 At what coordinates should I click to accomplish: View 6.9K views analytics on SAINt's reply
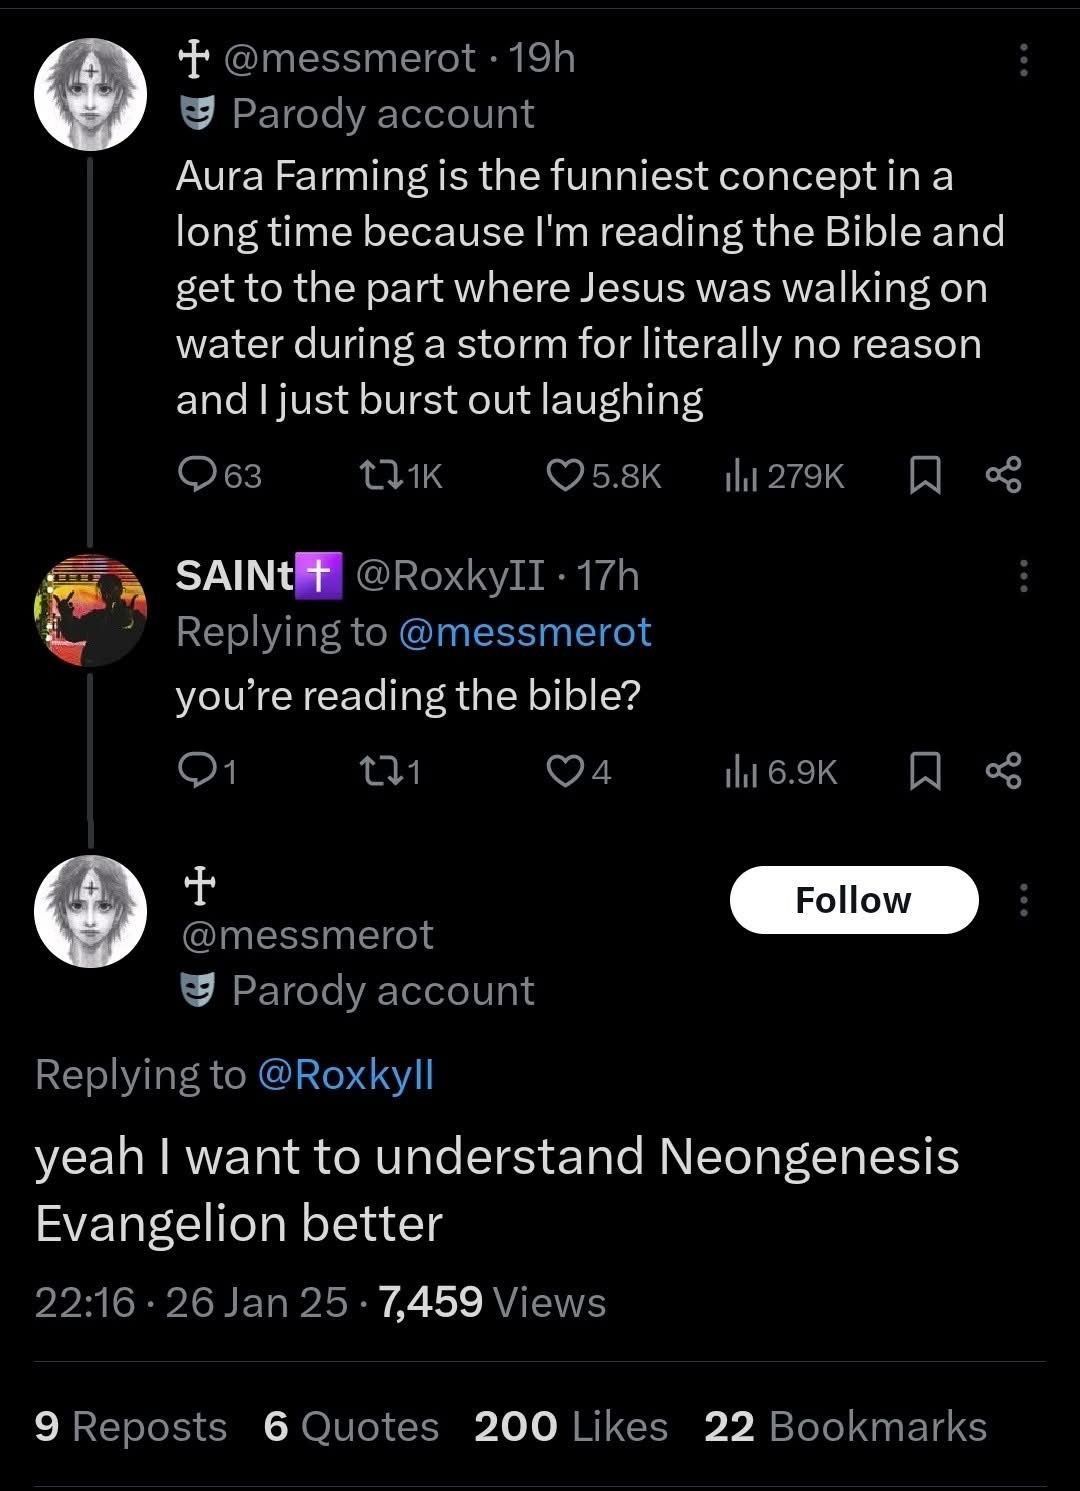point(780,771)
